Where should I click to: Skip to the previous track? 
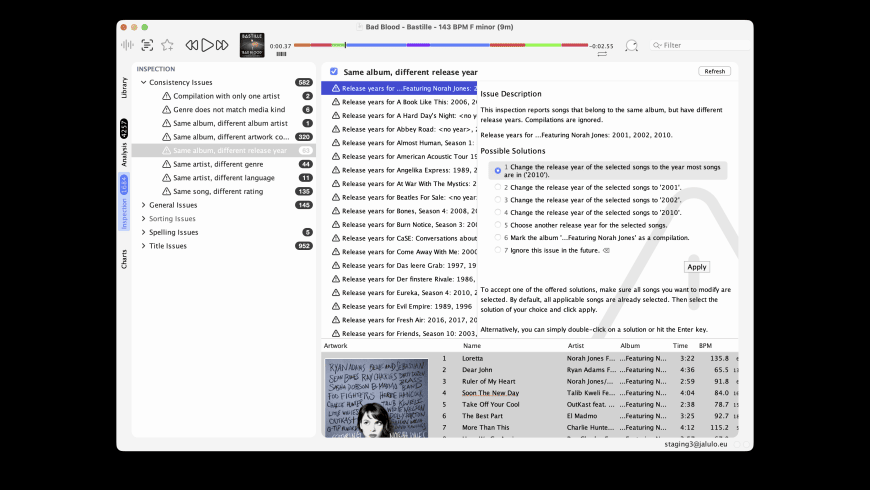pos(191,45)
